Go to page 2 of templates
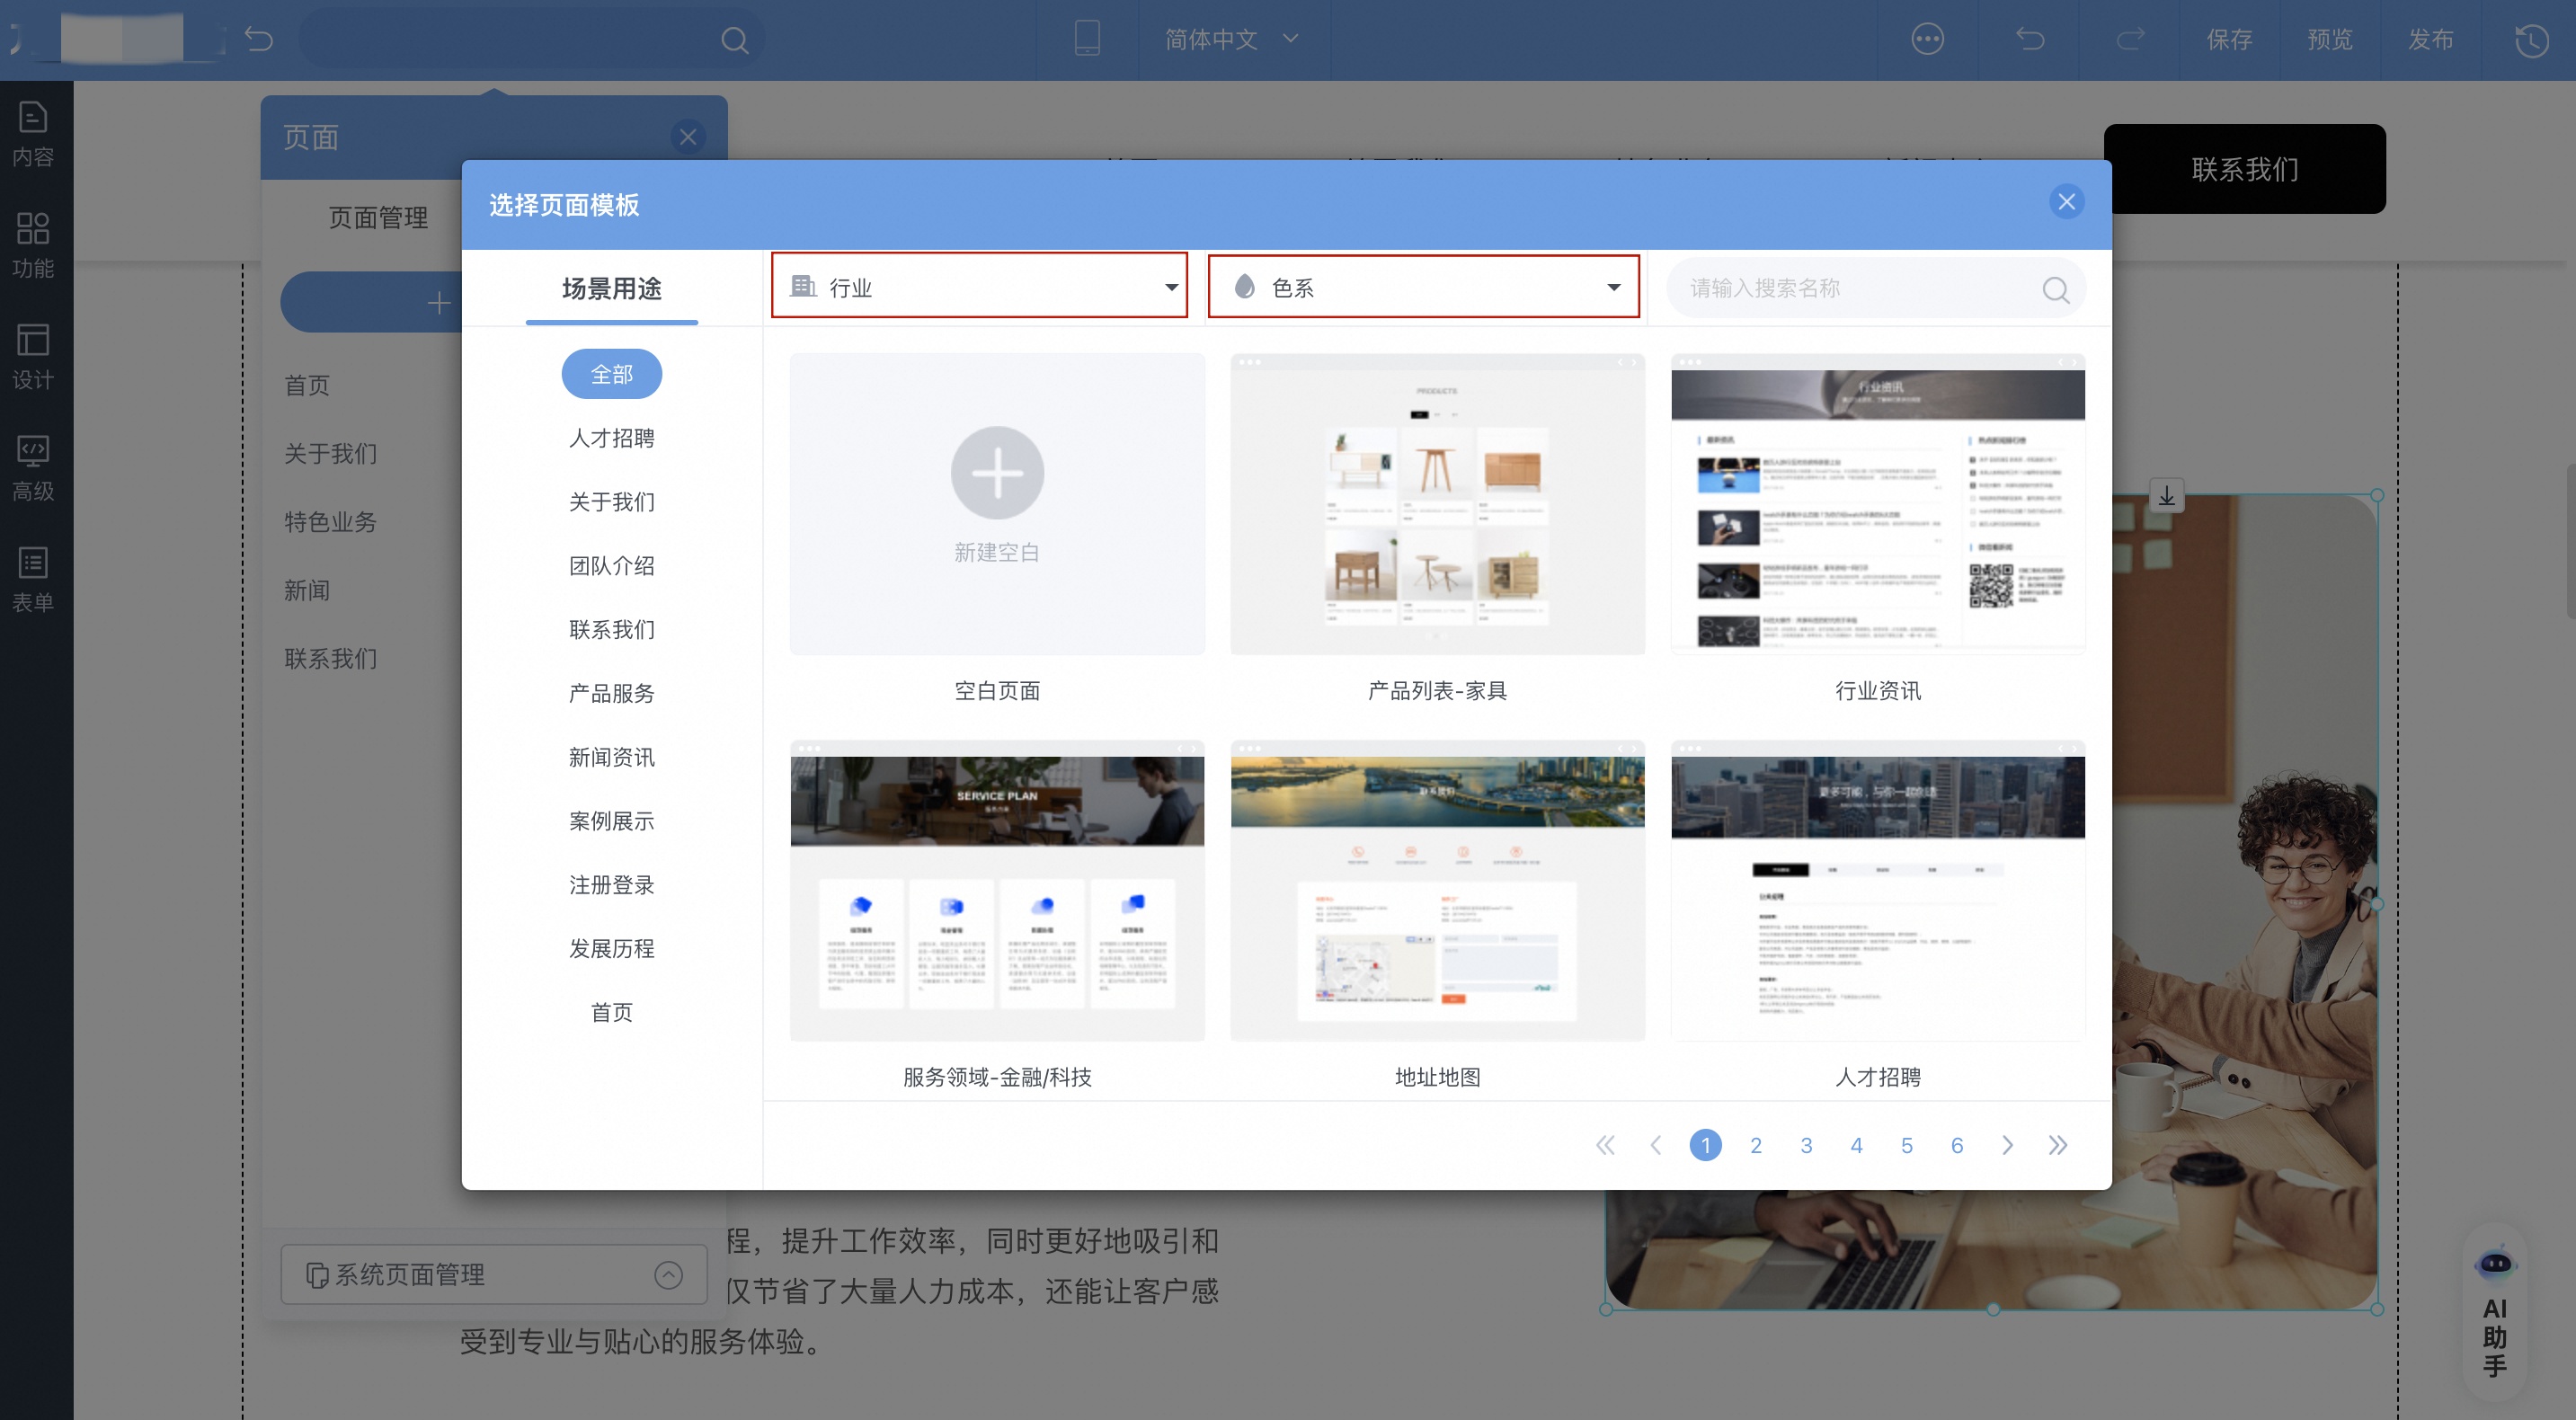 pyautogui.click(x=1756, y=1145)
